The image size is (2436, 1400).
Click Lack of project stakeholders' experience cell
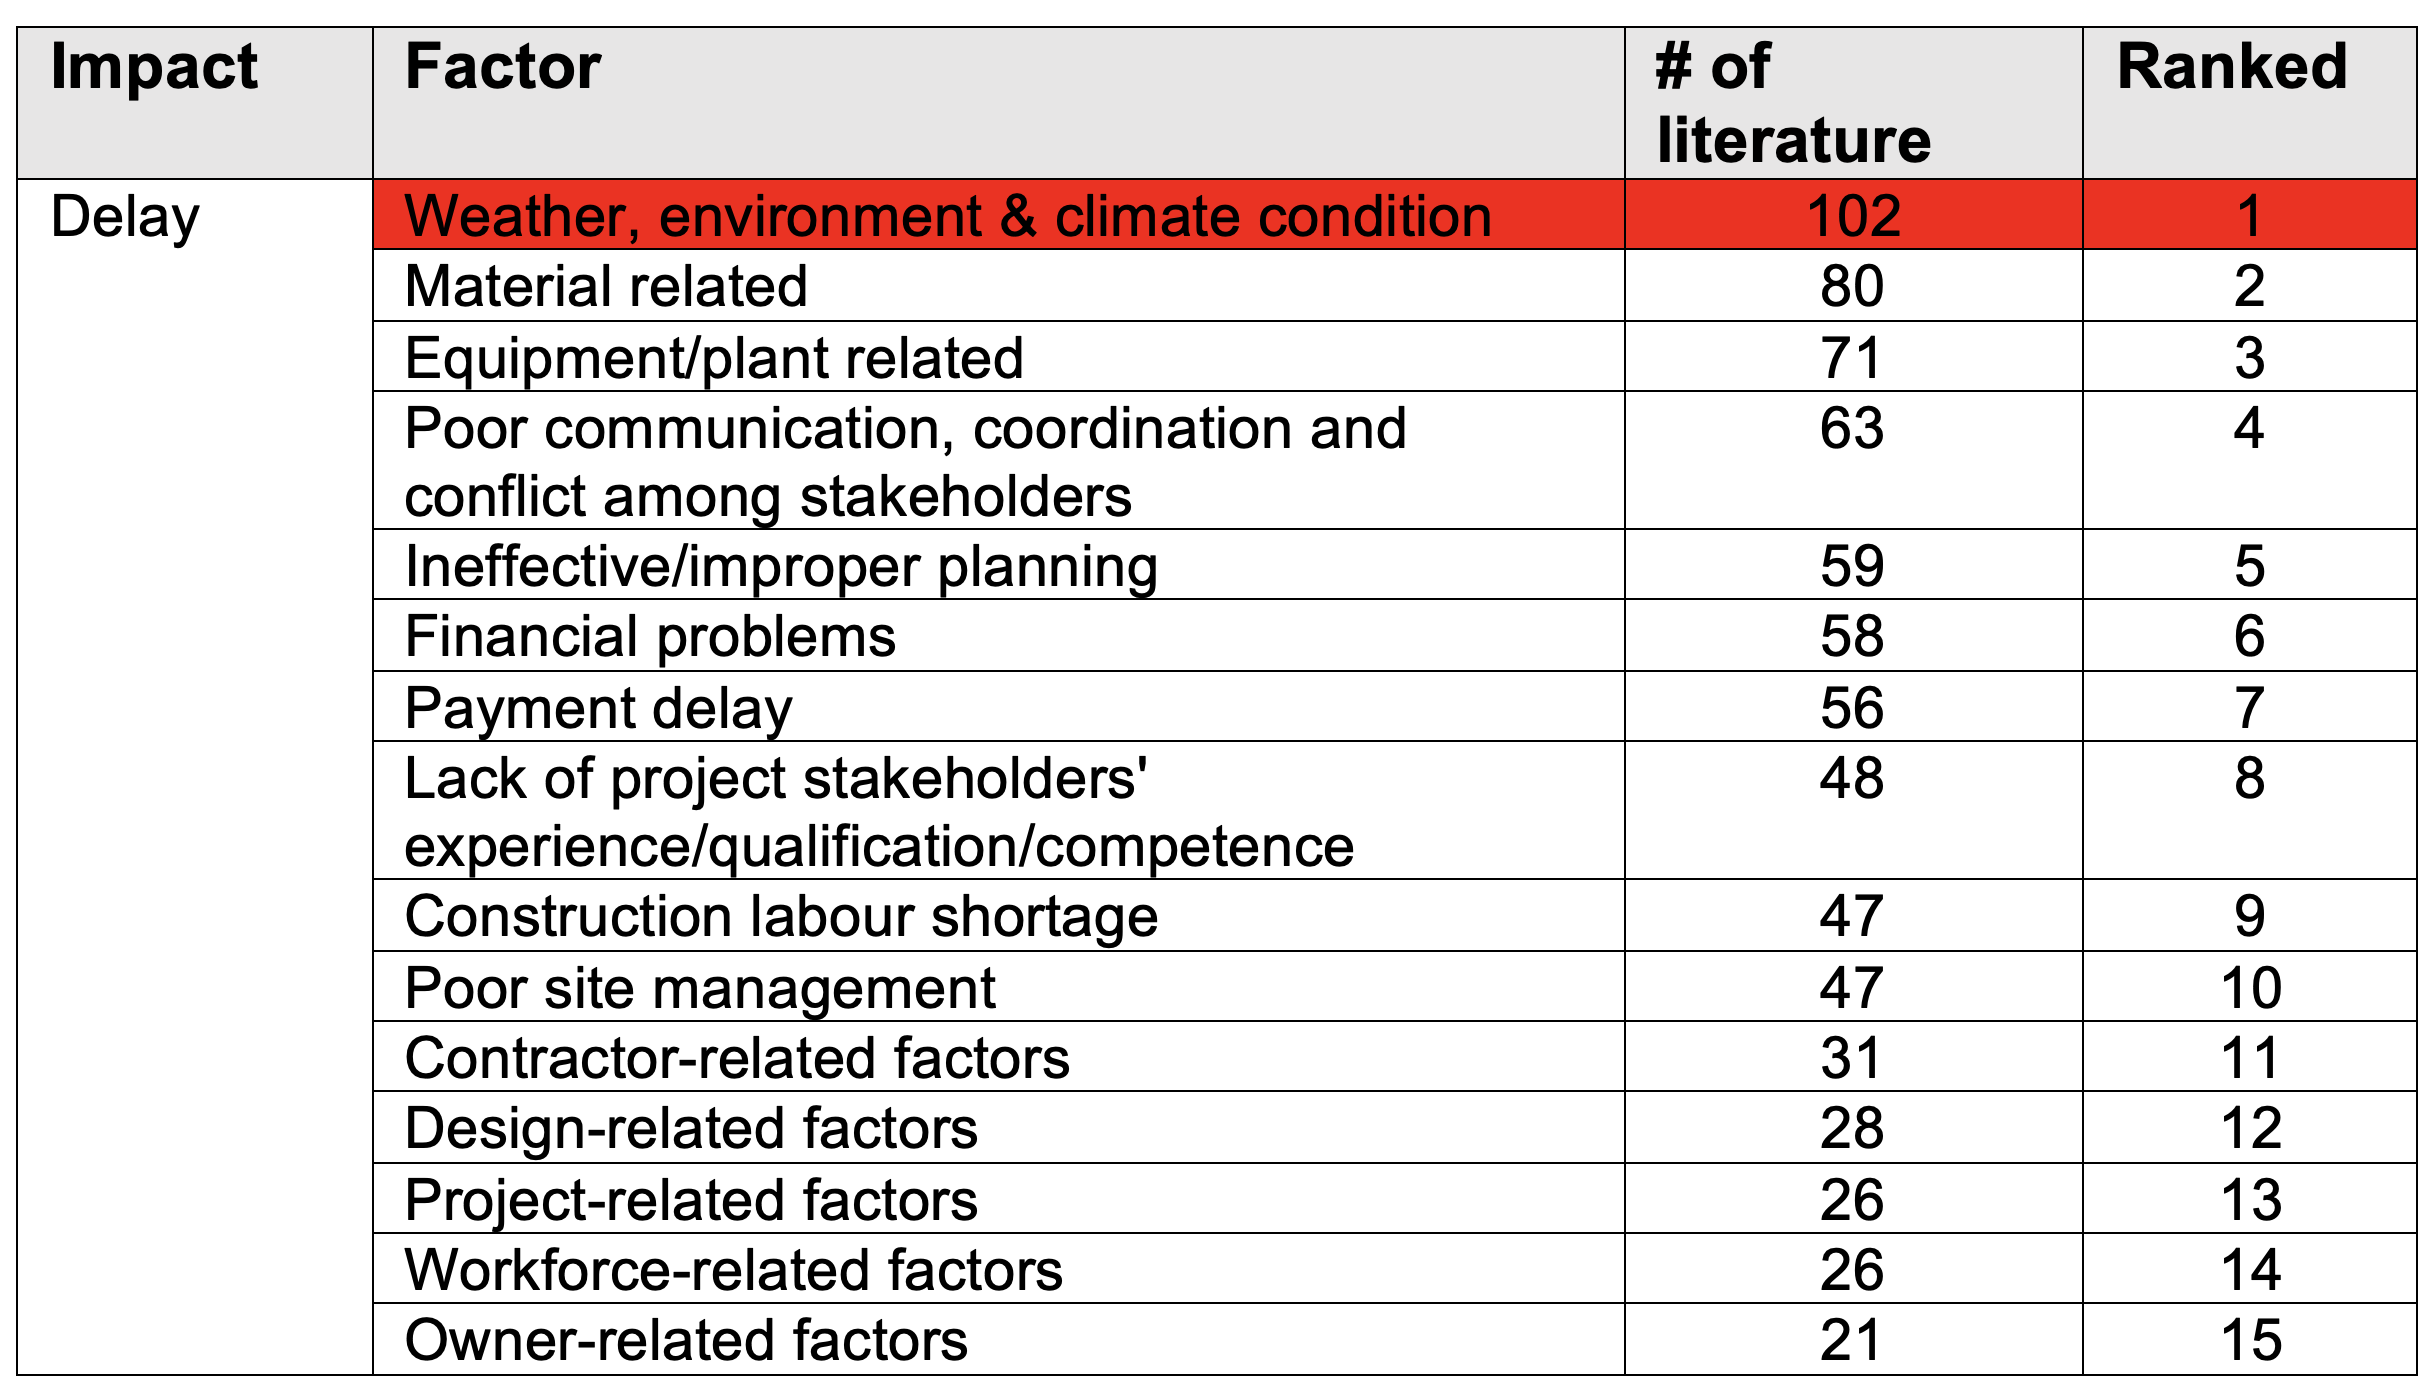879,812
